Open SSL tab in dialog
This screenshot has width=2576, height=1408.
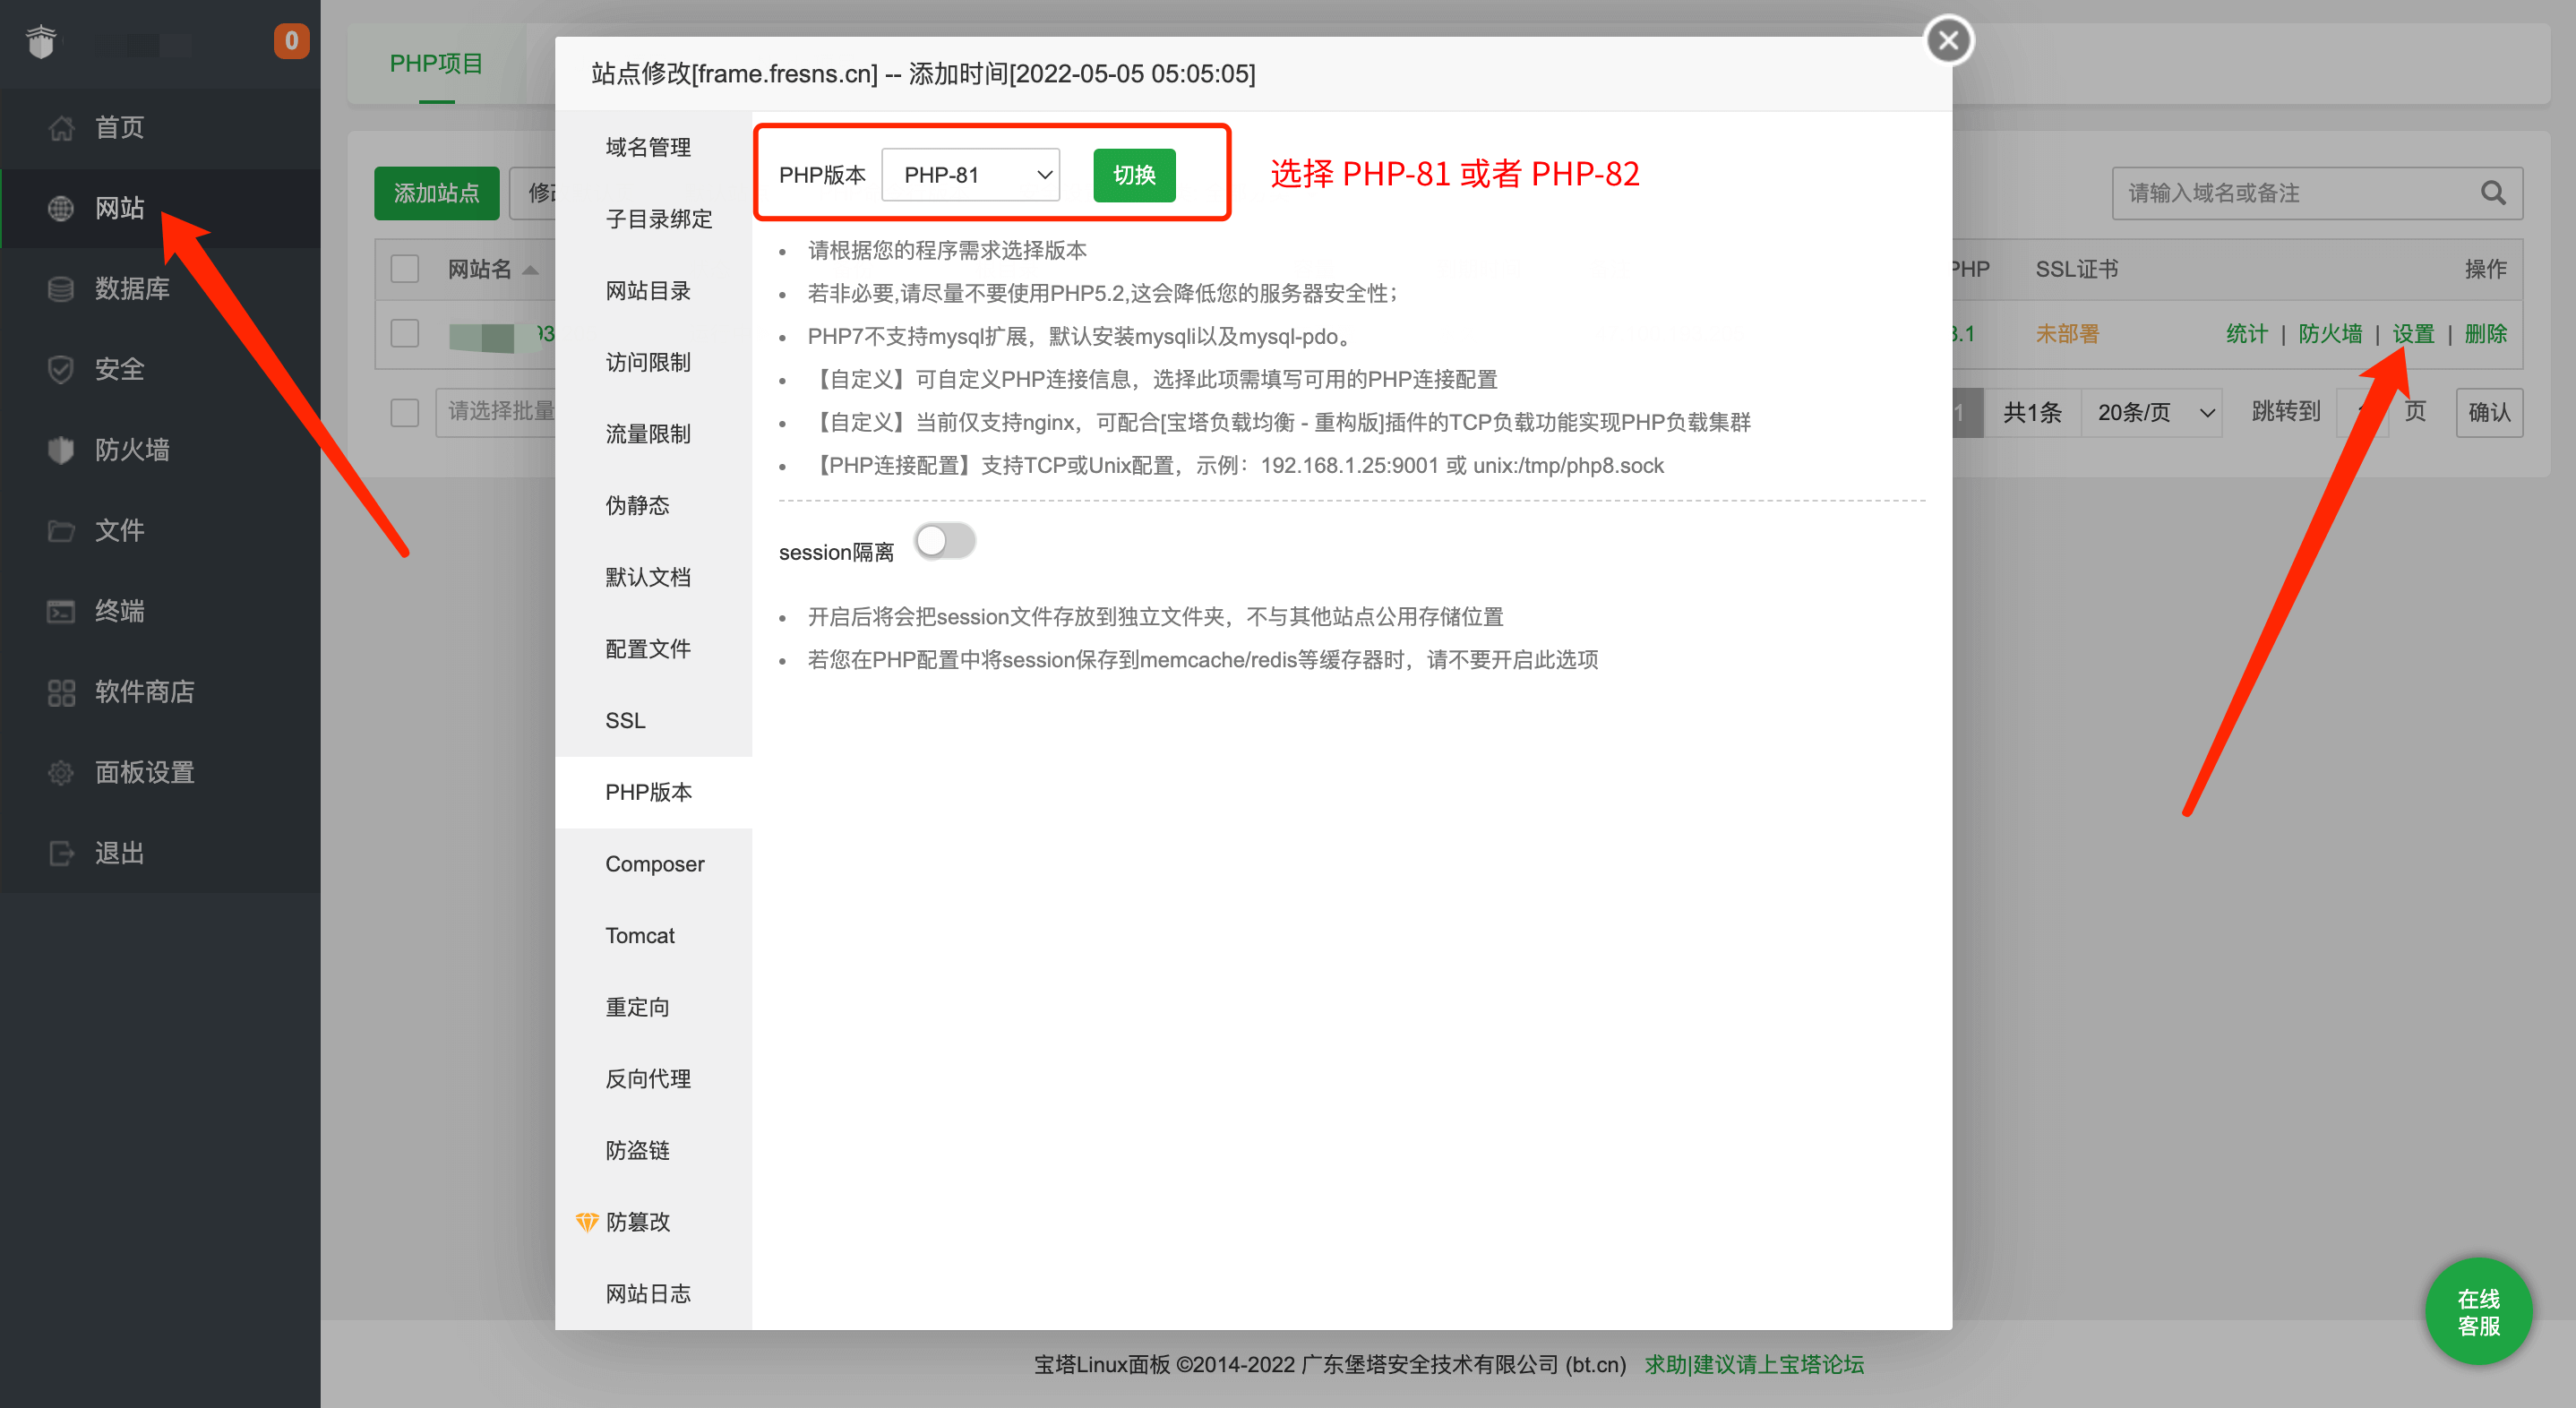coord(653,721)
